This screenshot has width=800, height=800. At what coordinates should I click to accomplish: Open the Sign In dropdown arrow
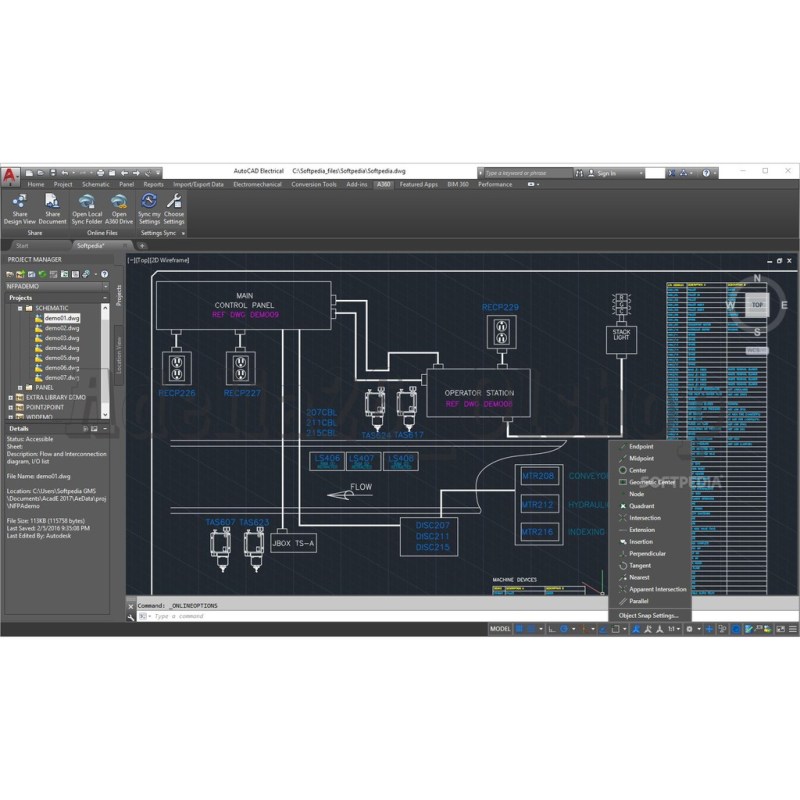click(641, 173)
